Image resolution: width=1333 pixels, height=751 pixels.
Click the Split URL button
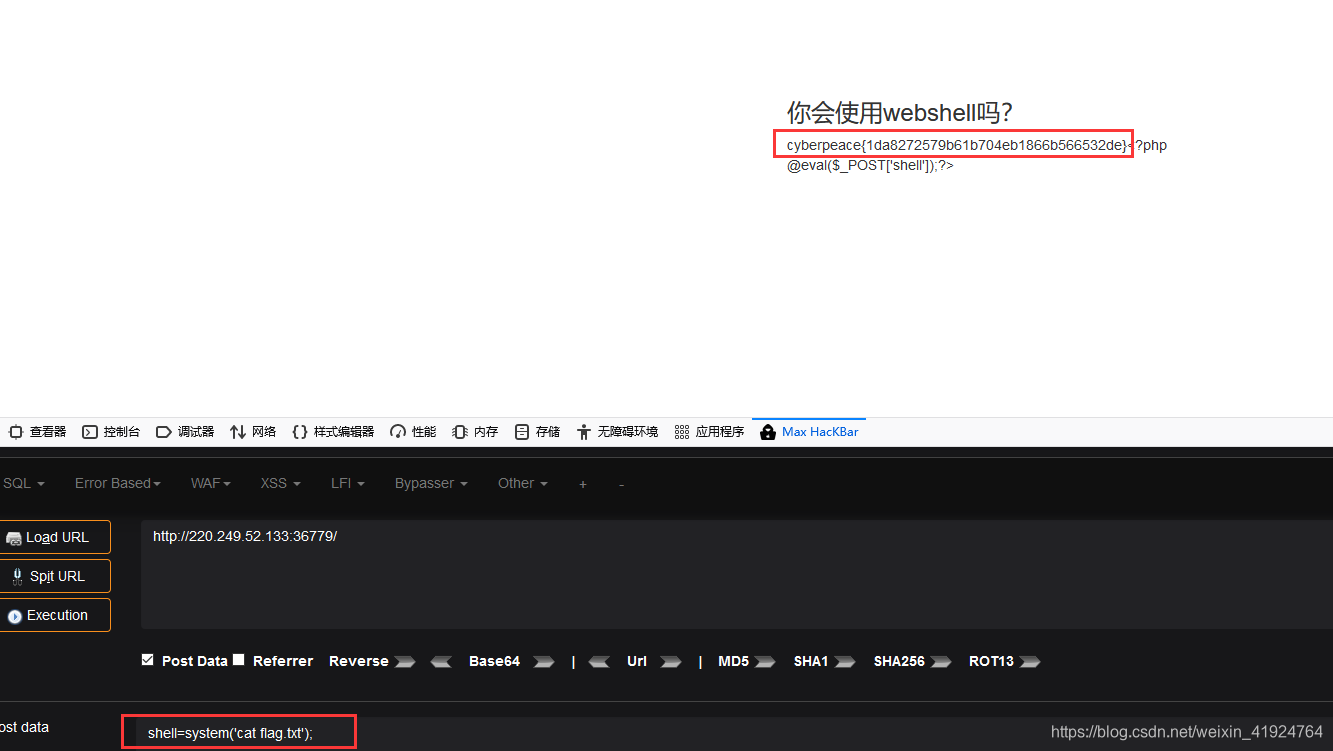click(55, 576)
